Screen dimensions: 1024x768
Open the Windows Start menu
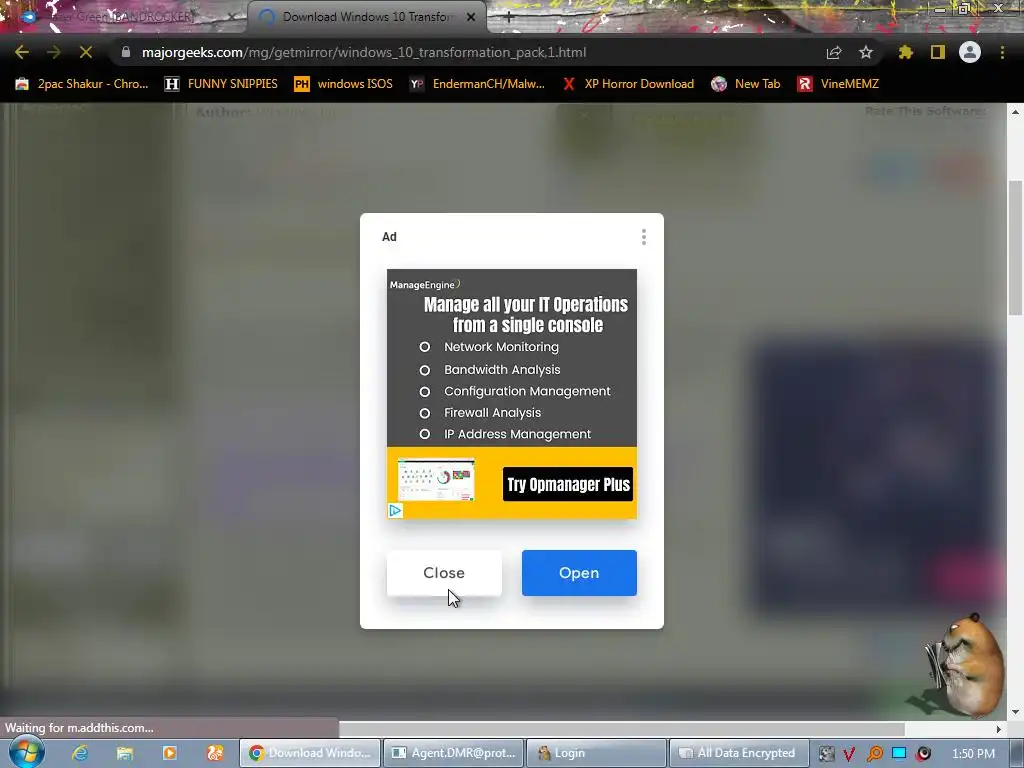tap(26, 752)
